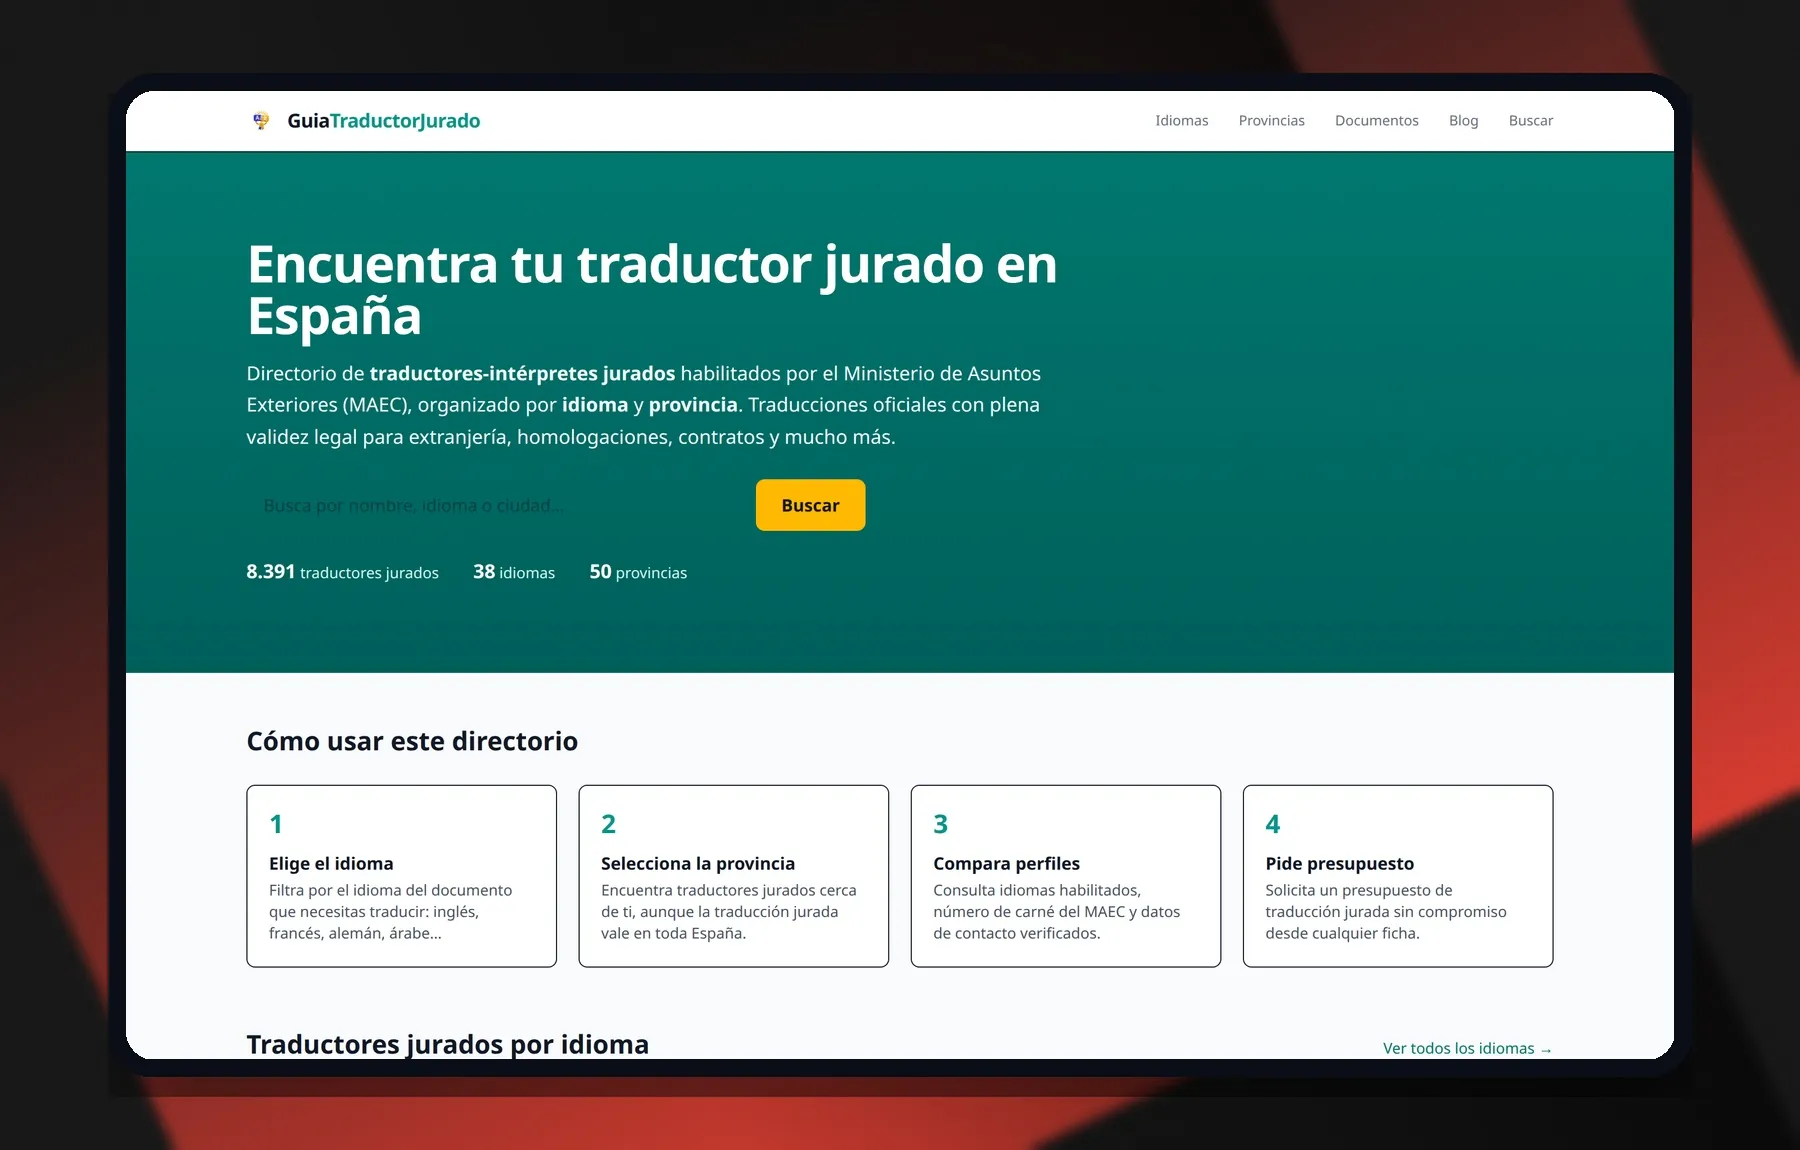Click the 50 provincias stat
The image size is (1800, 1150).
click(x=638, y=572)
